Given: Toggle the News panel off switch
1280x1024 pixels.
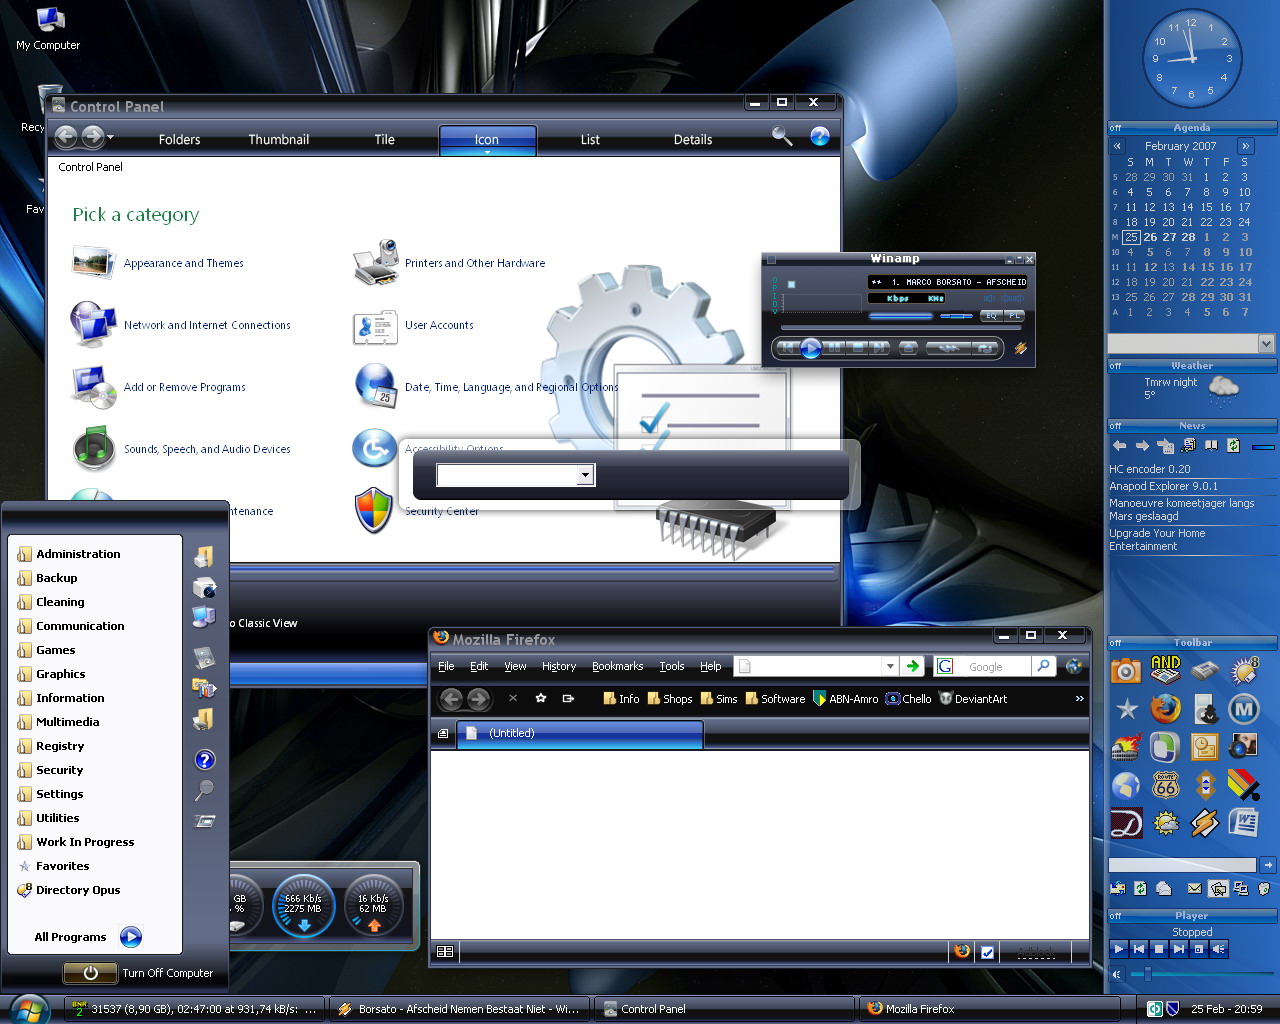Looking at the screenshot, I should coord(1116,426).
